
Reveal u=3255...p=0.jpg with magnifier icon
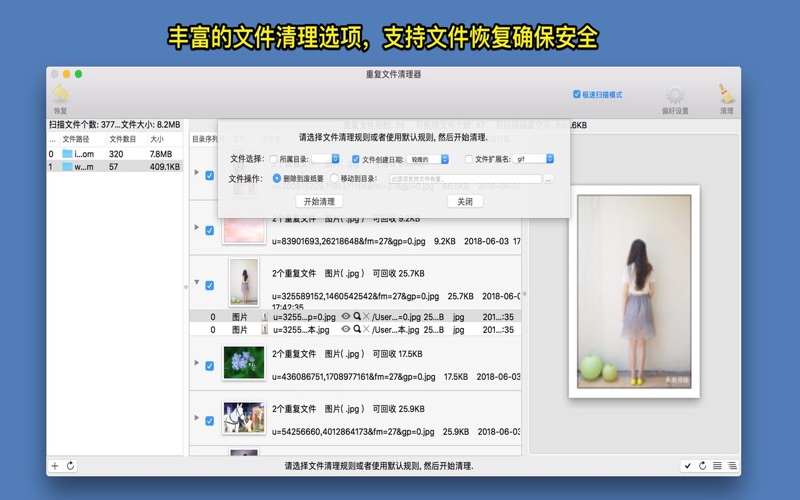click(357, 316)
